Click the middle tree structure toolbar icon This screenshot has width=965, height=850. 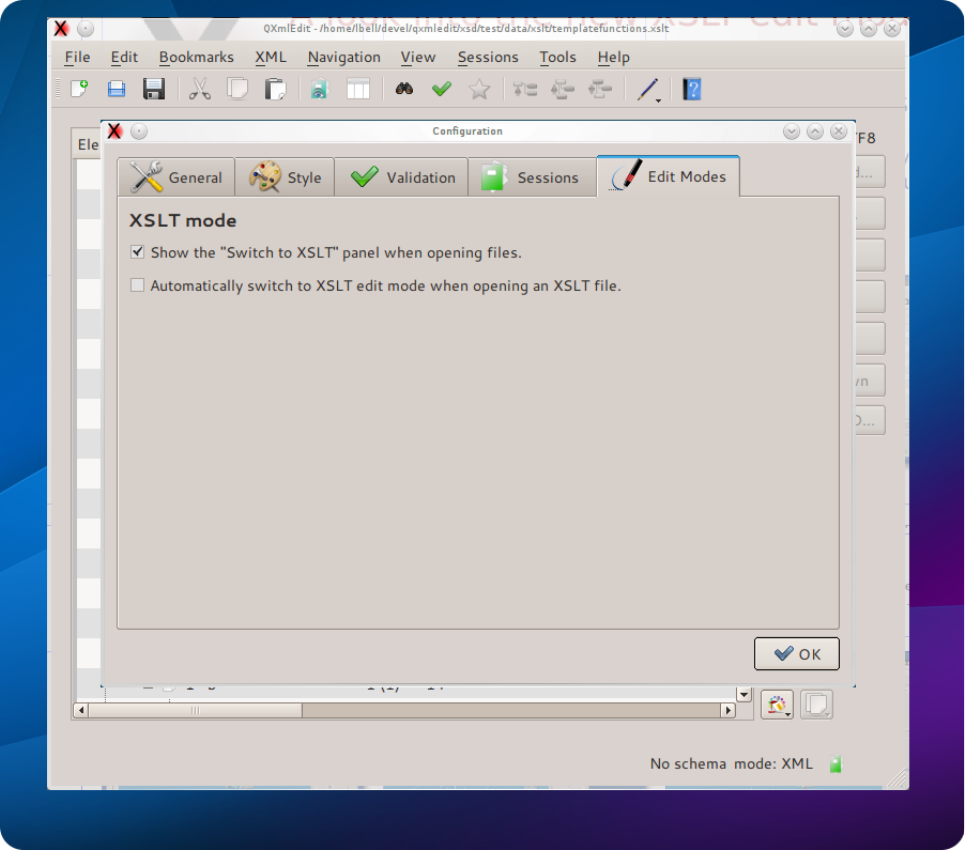tap(562, 90)
